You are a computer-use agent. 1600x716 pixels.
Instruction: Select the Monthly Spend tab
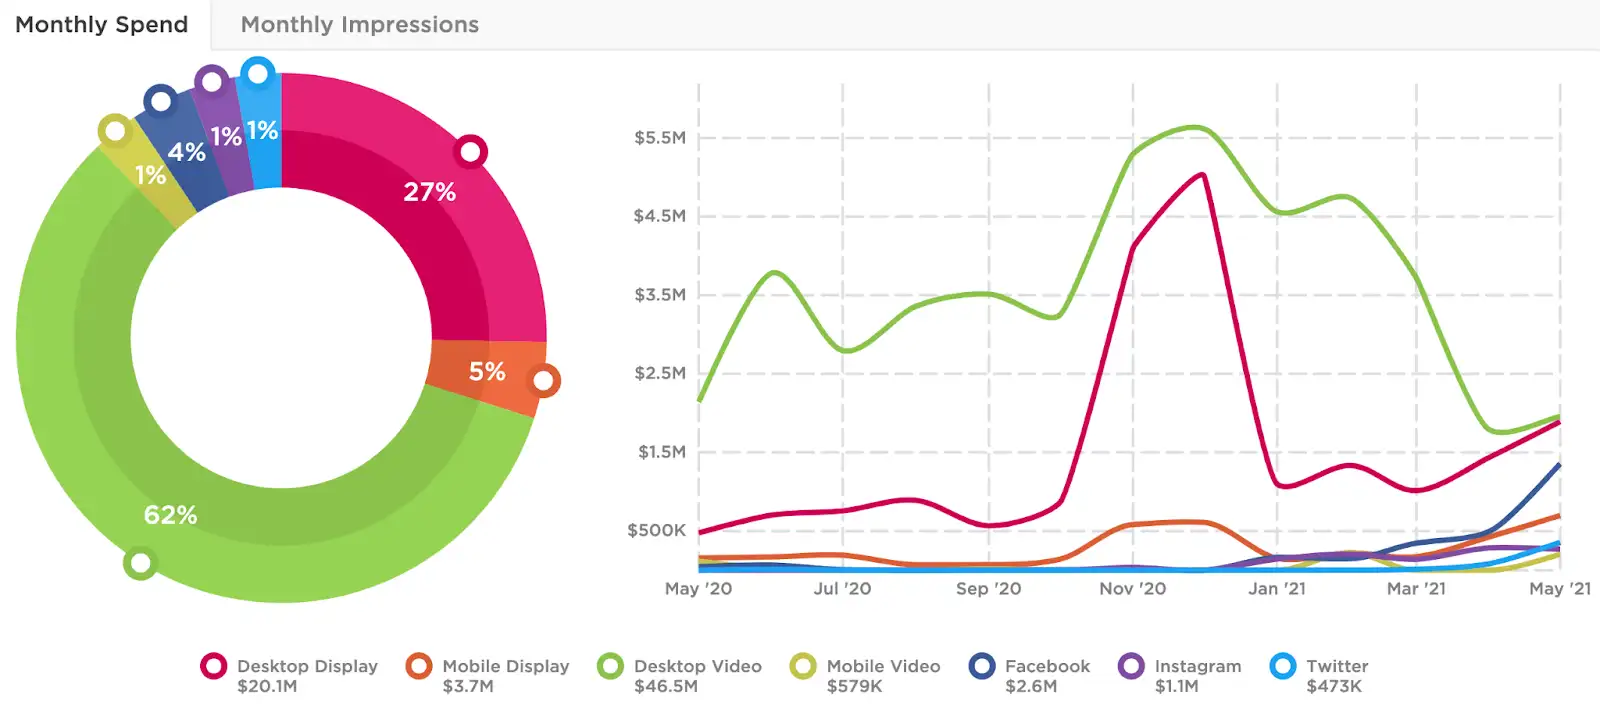[x=102, y=25]
